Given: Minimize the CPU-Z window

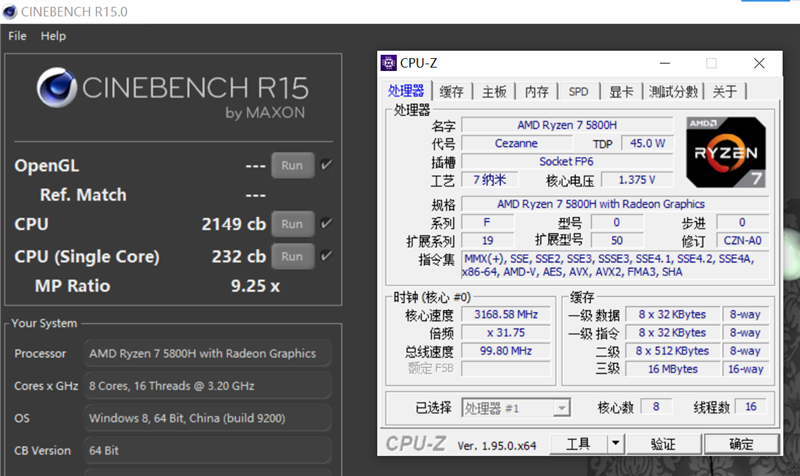Looking at the screenshot, I should point(665,63).
